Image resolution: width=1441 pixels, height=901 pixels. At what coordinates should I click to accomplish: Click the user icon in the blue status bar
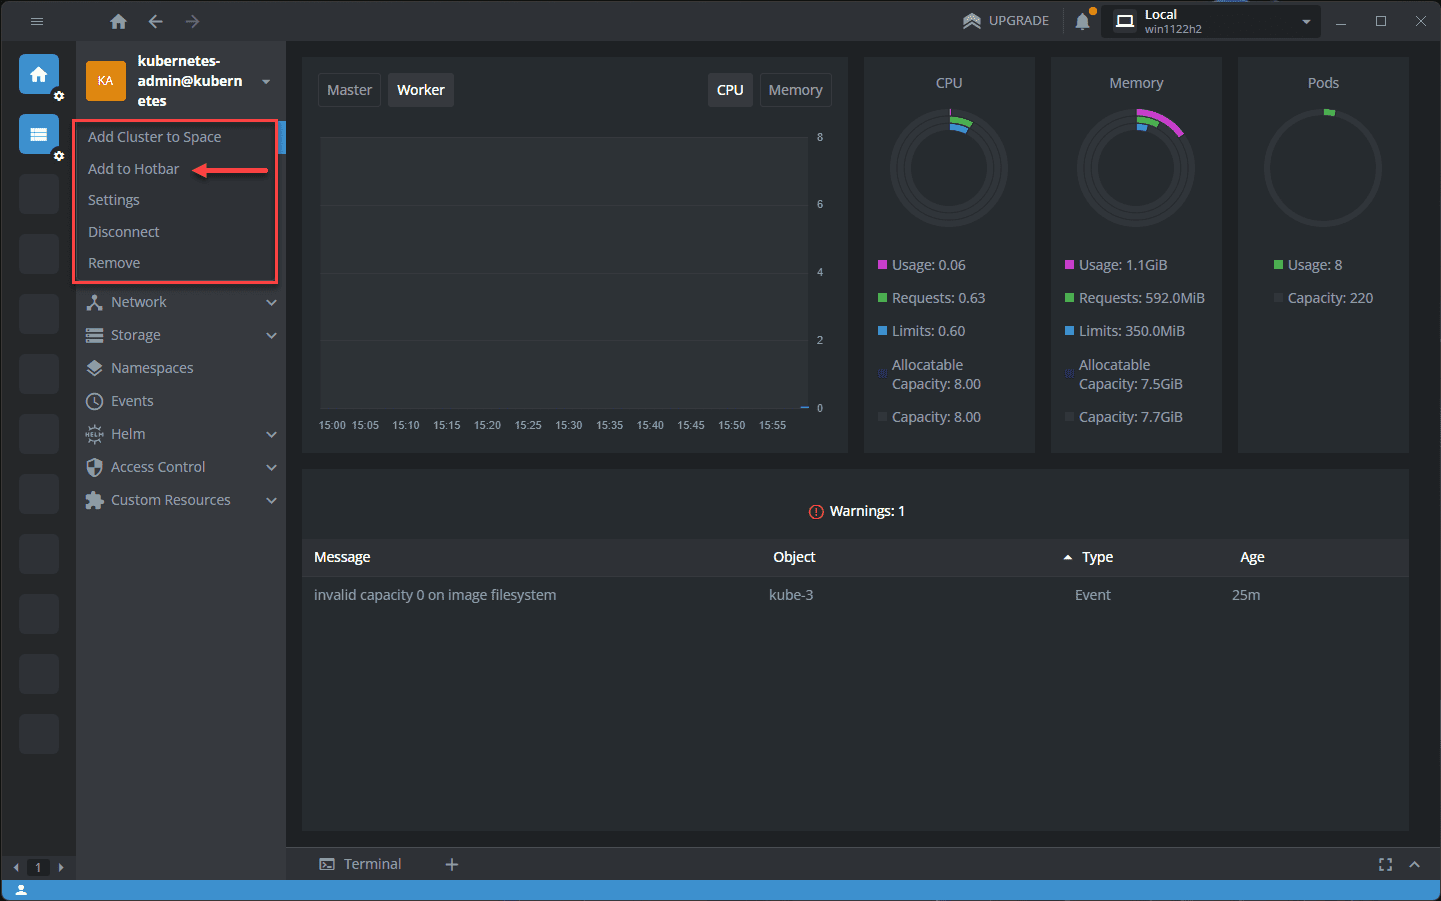tap(21, 890)
